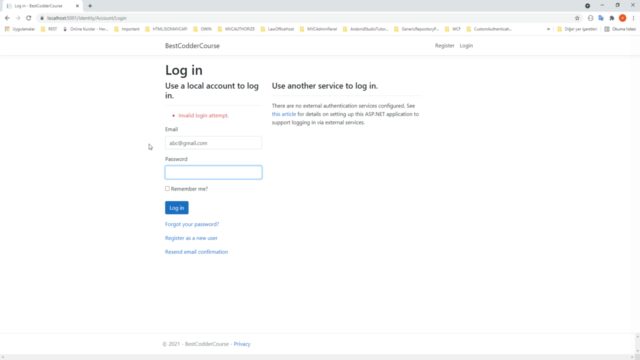Image resolution: width=640 pixels, height=360 pixels.
Task: Click 'Use another service to log in.' heading
Action: coord(325,86)
